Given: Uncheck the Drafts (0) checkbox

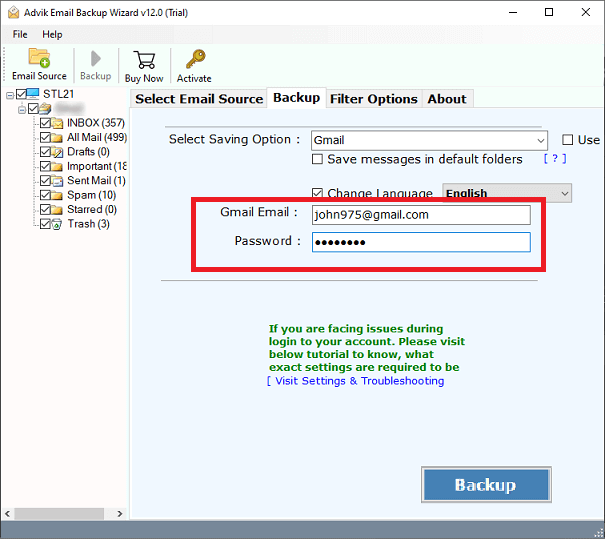Looking at the screenshot, I should 45,152.
